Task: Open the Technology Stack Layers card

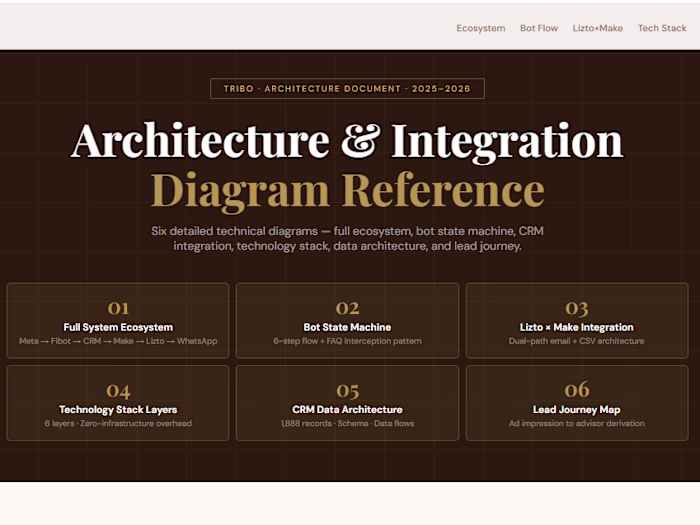Action: [x=118, y=403]
